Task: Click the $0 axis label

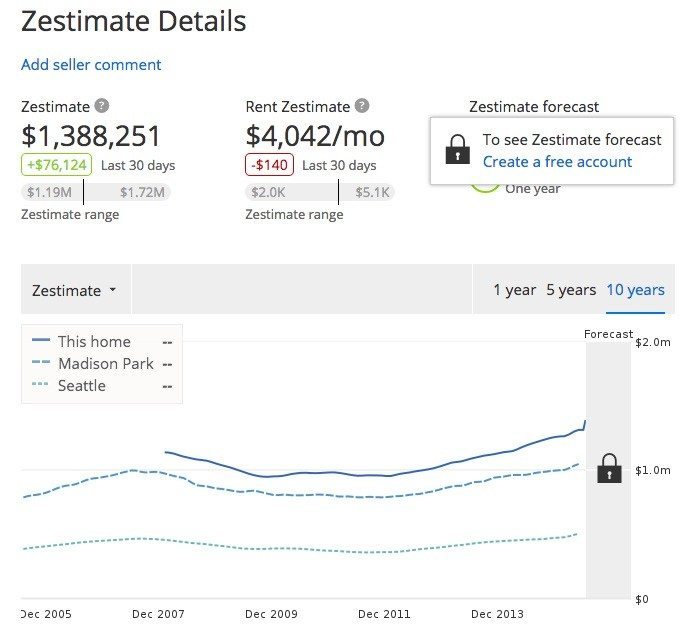Action: click(x=642, y=599)
